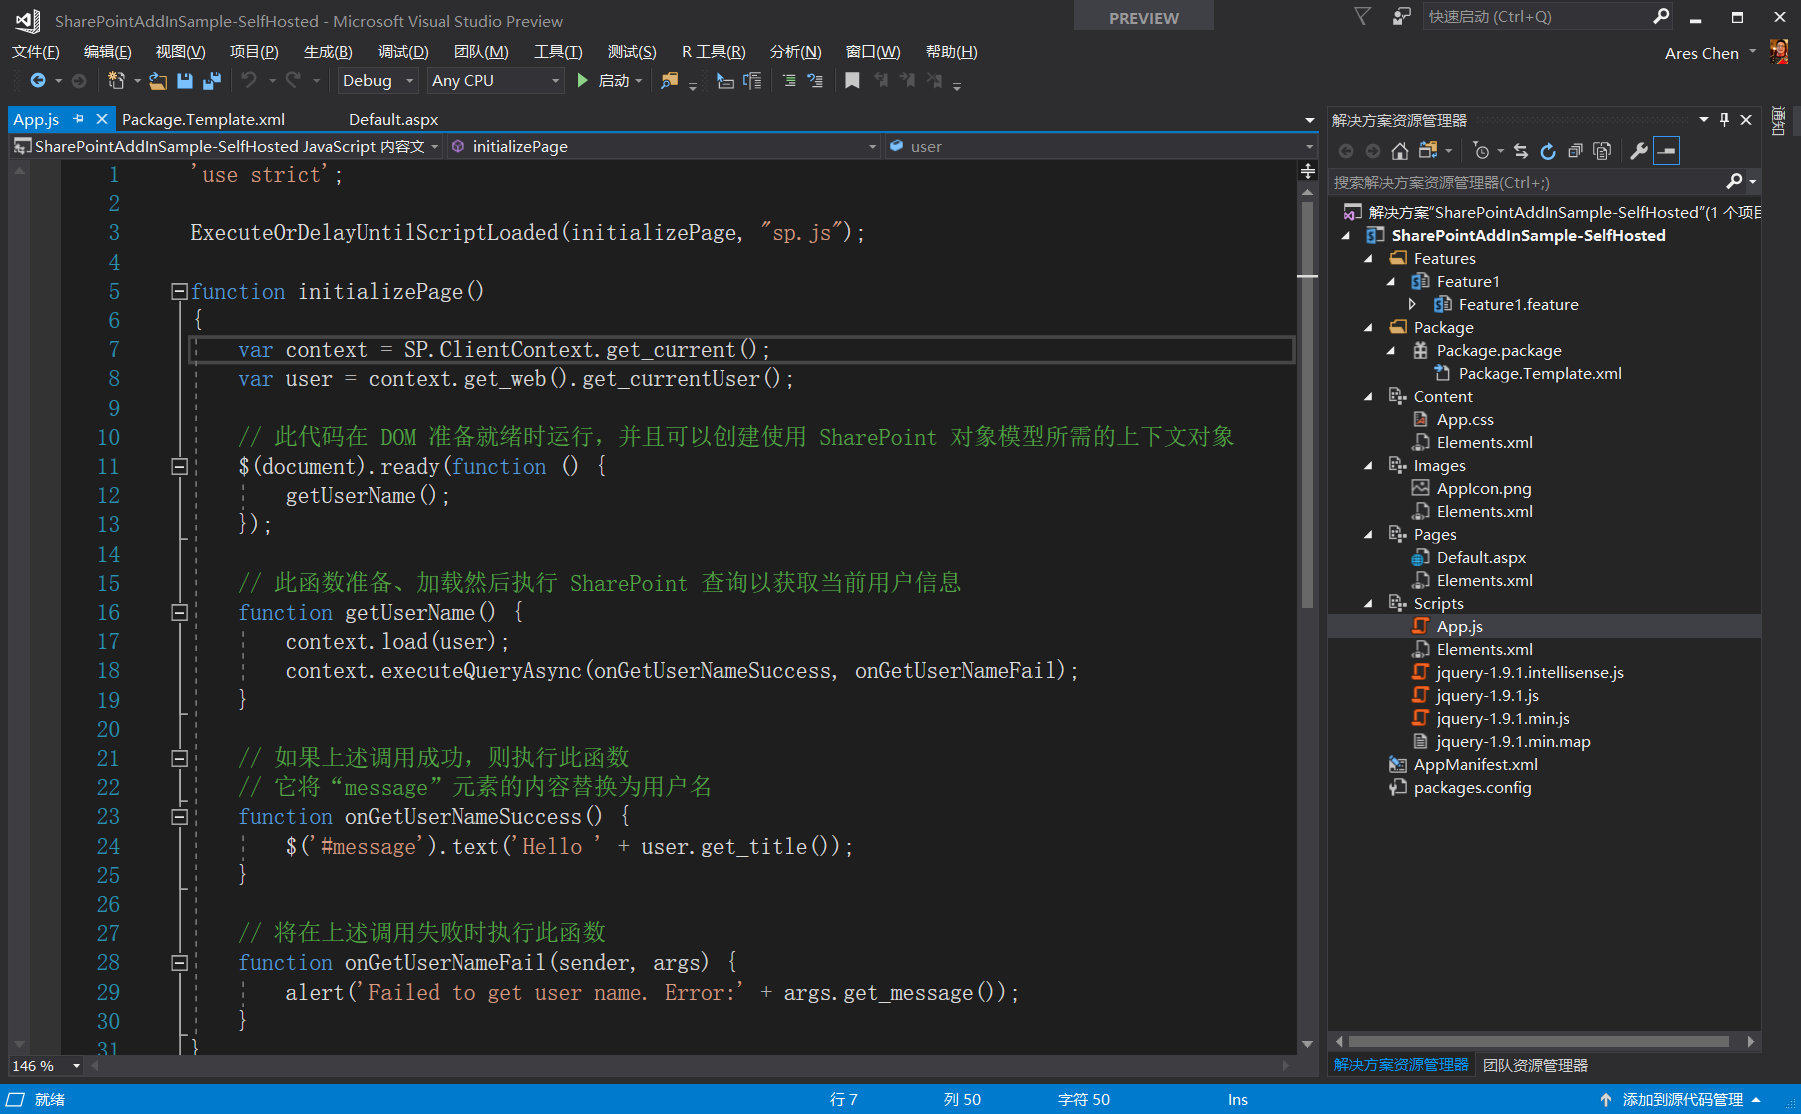The image size is (1801, 1114).
Task: Refresh the Solution Explorer
Action: [1548, 150]
